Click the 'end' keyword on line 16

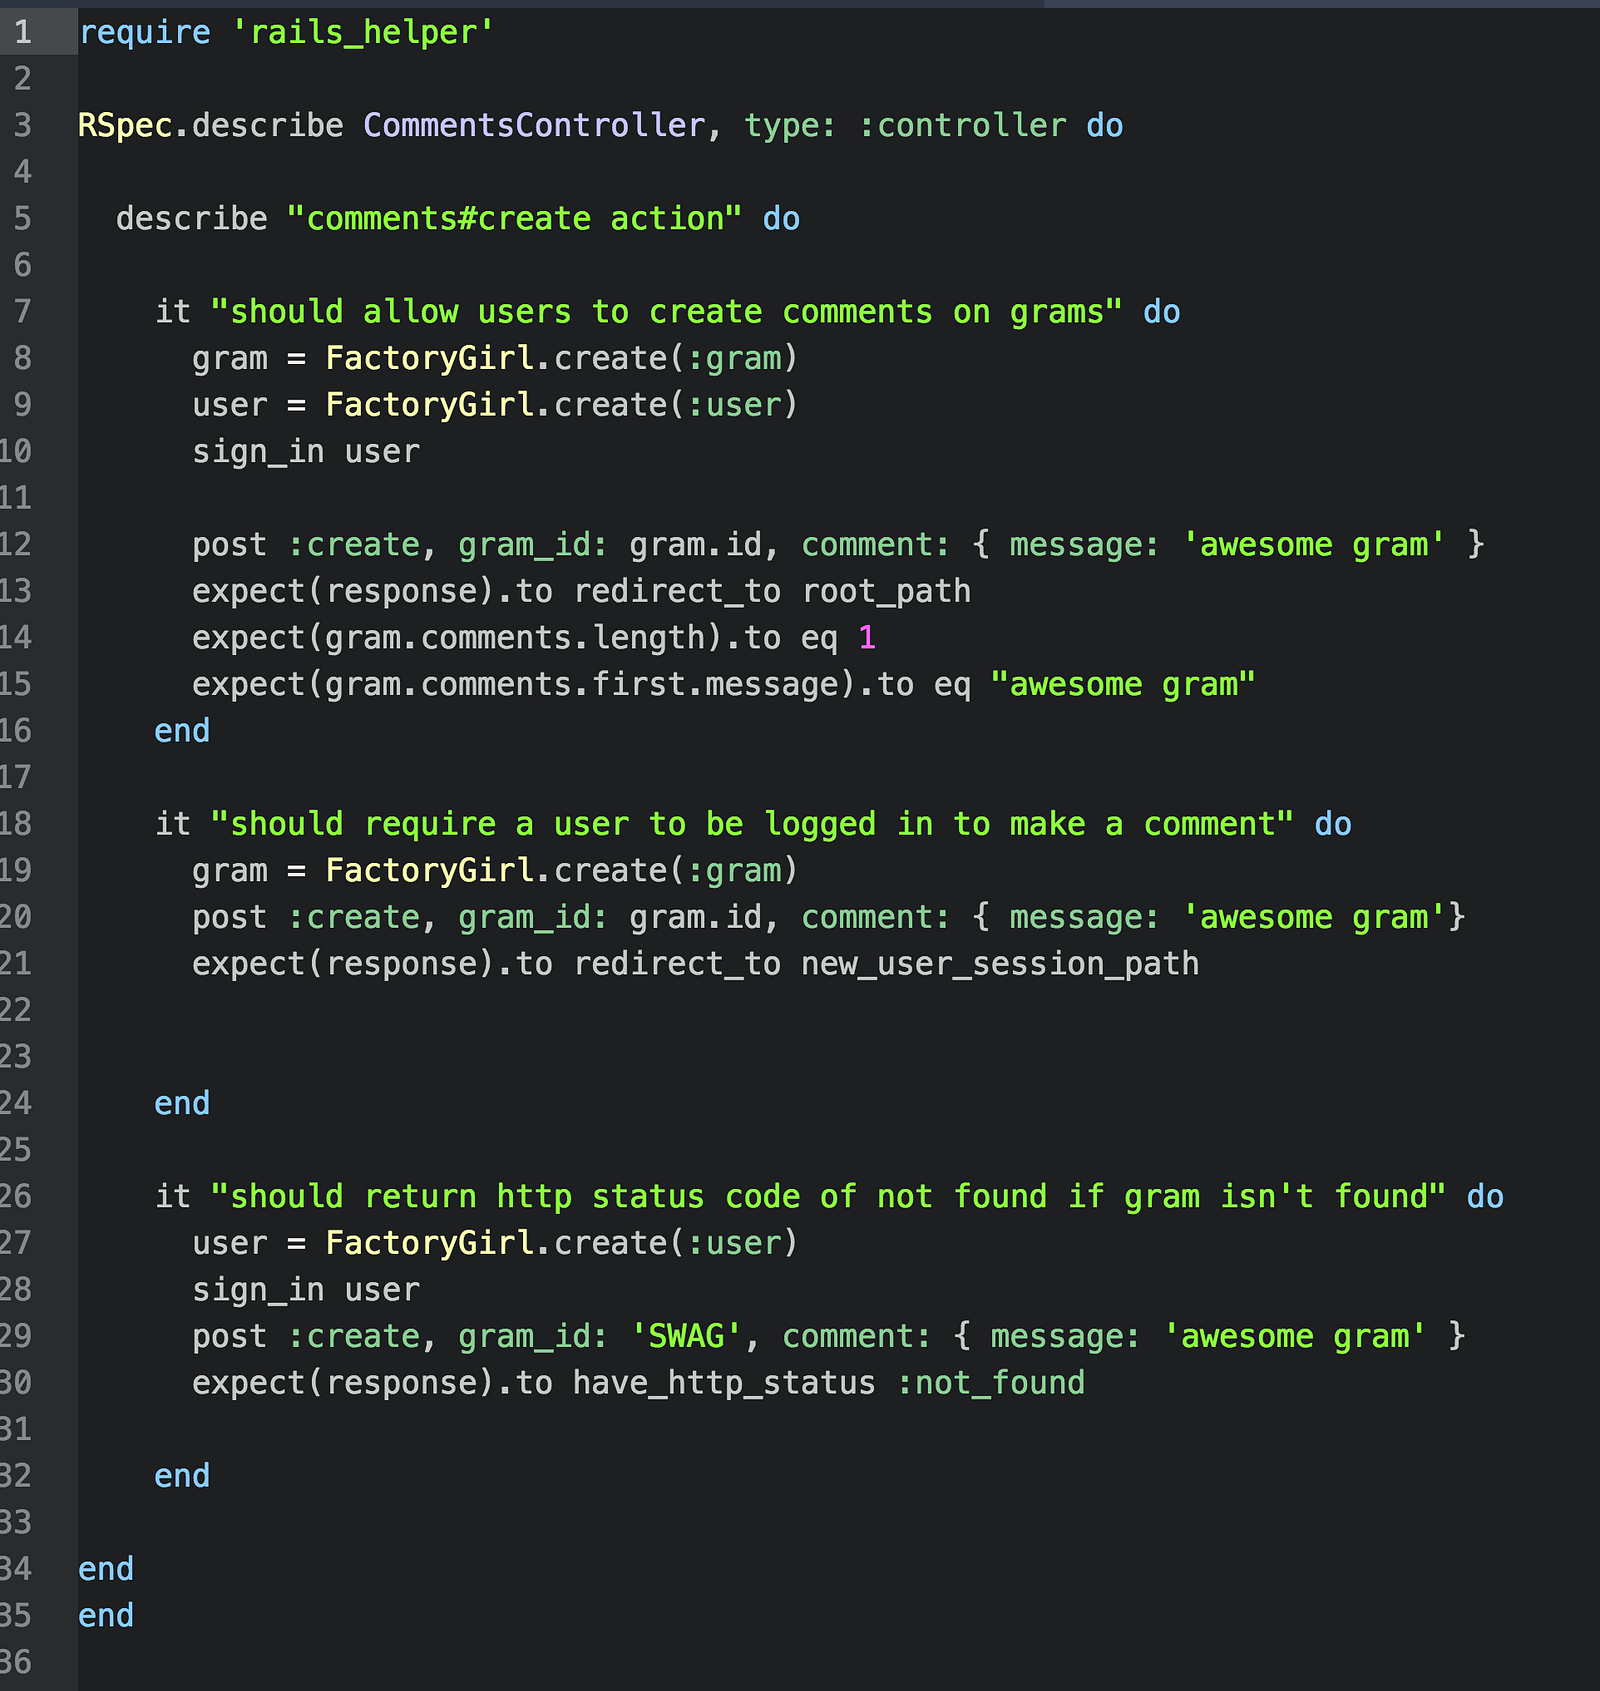tap(182, 731)
